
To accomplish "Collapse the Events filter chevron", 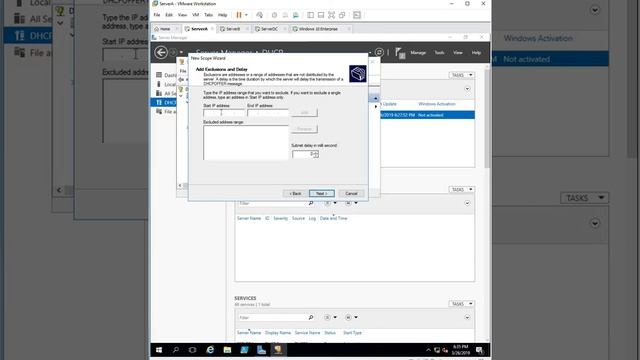I will [x=467, y=203].
